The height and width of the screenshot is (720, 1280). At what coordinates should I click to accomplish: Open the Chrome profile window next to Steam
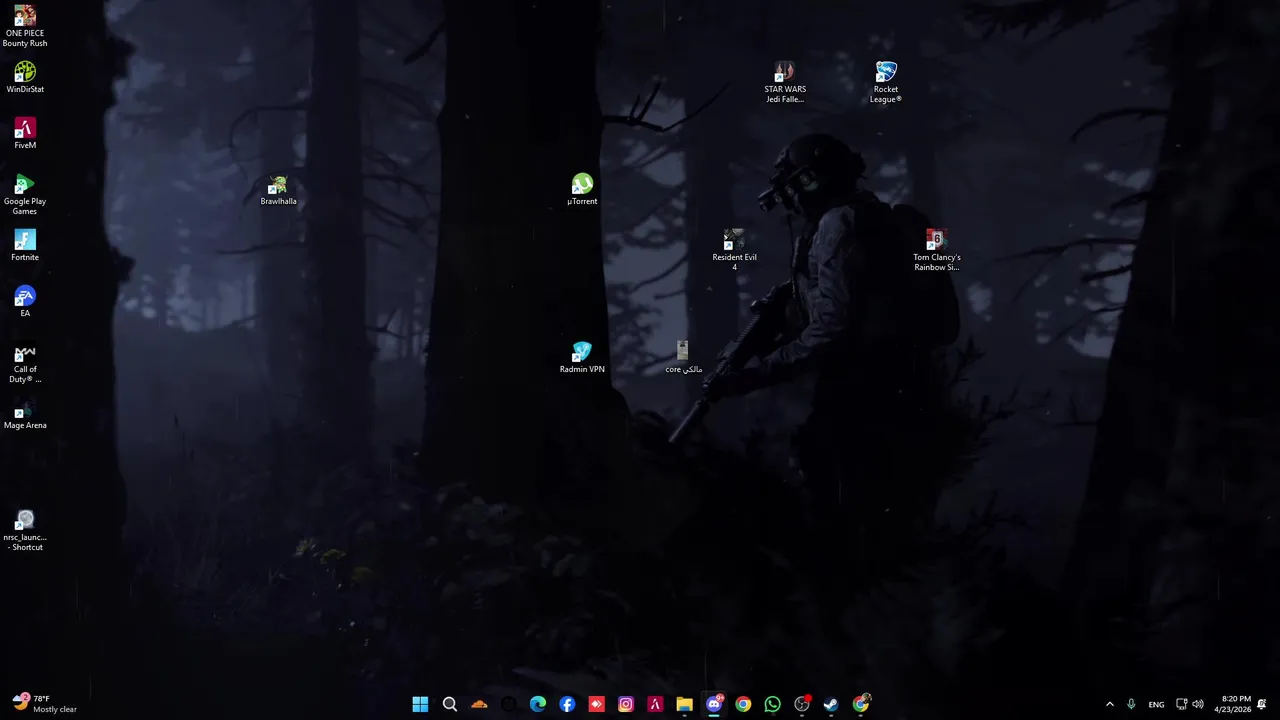(861, 704)
